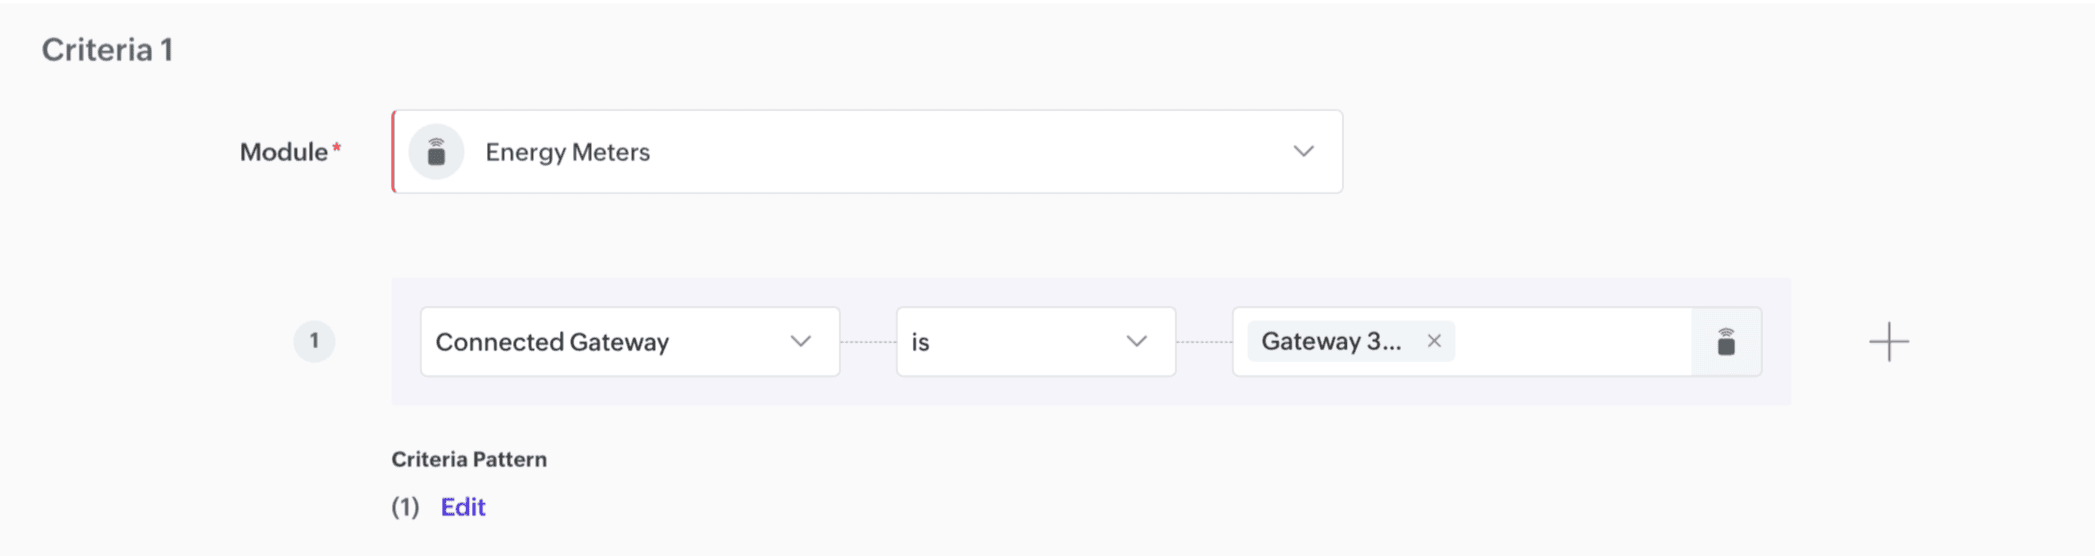Select the Gateway 3... chip

[1330, 341]
